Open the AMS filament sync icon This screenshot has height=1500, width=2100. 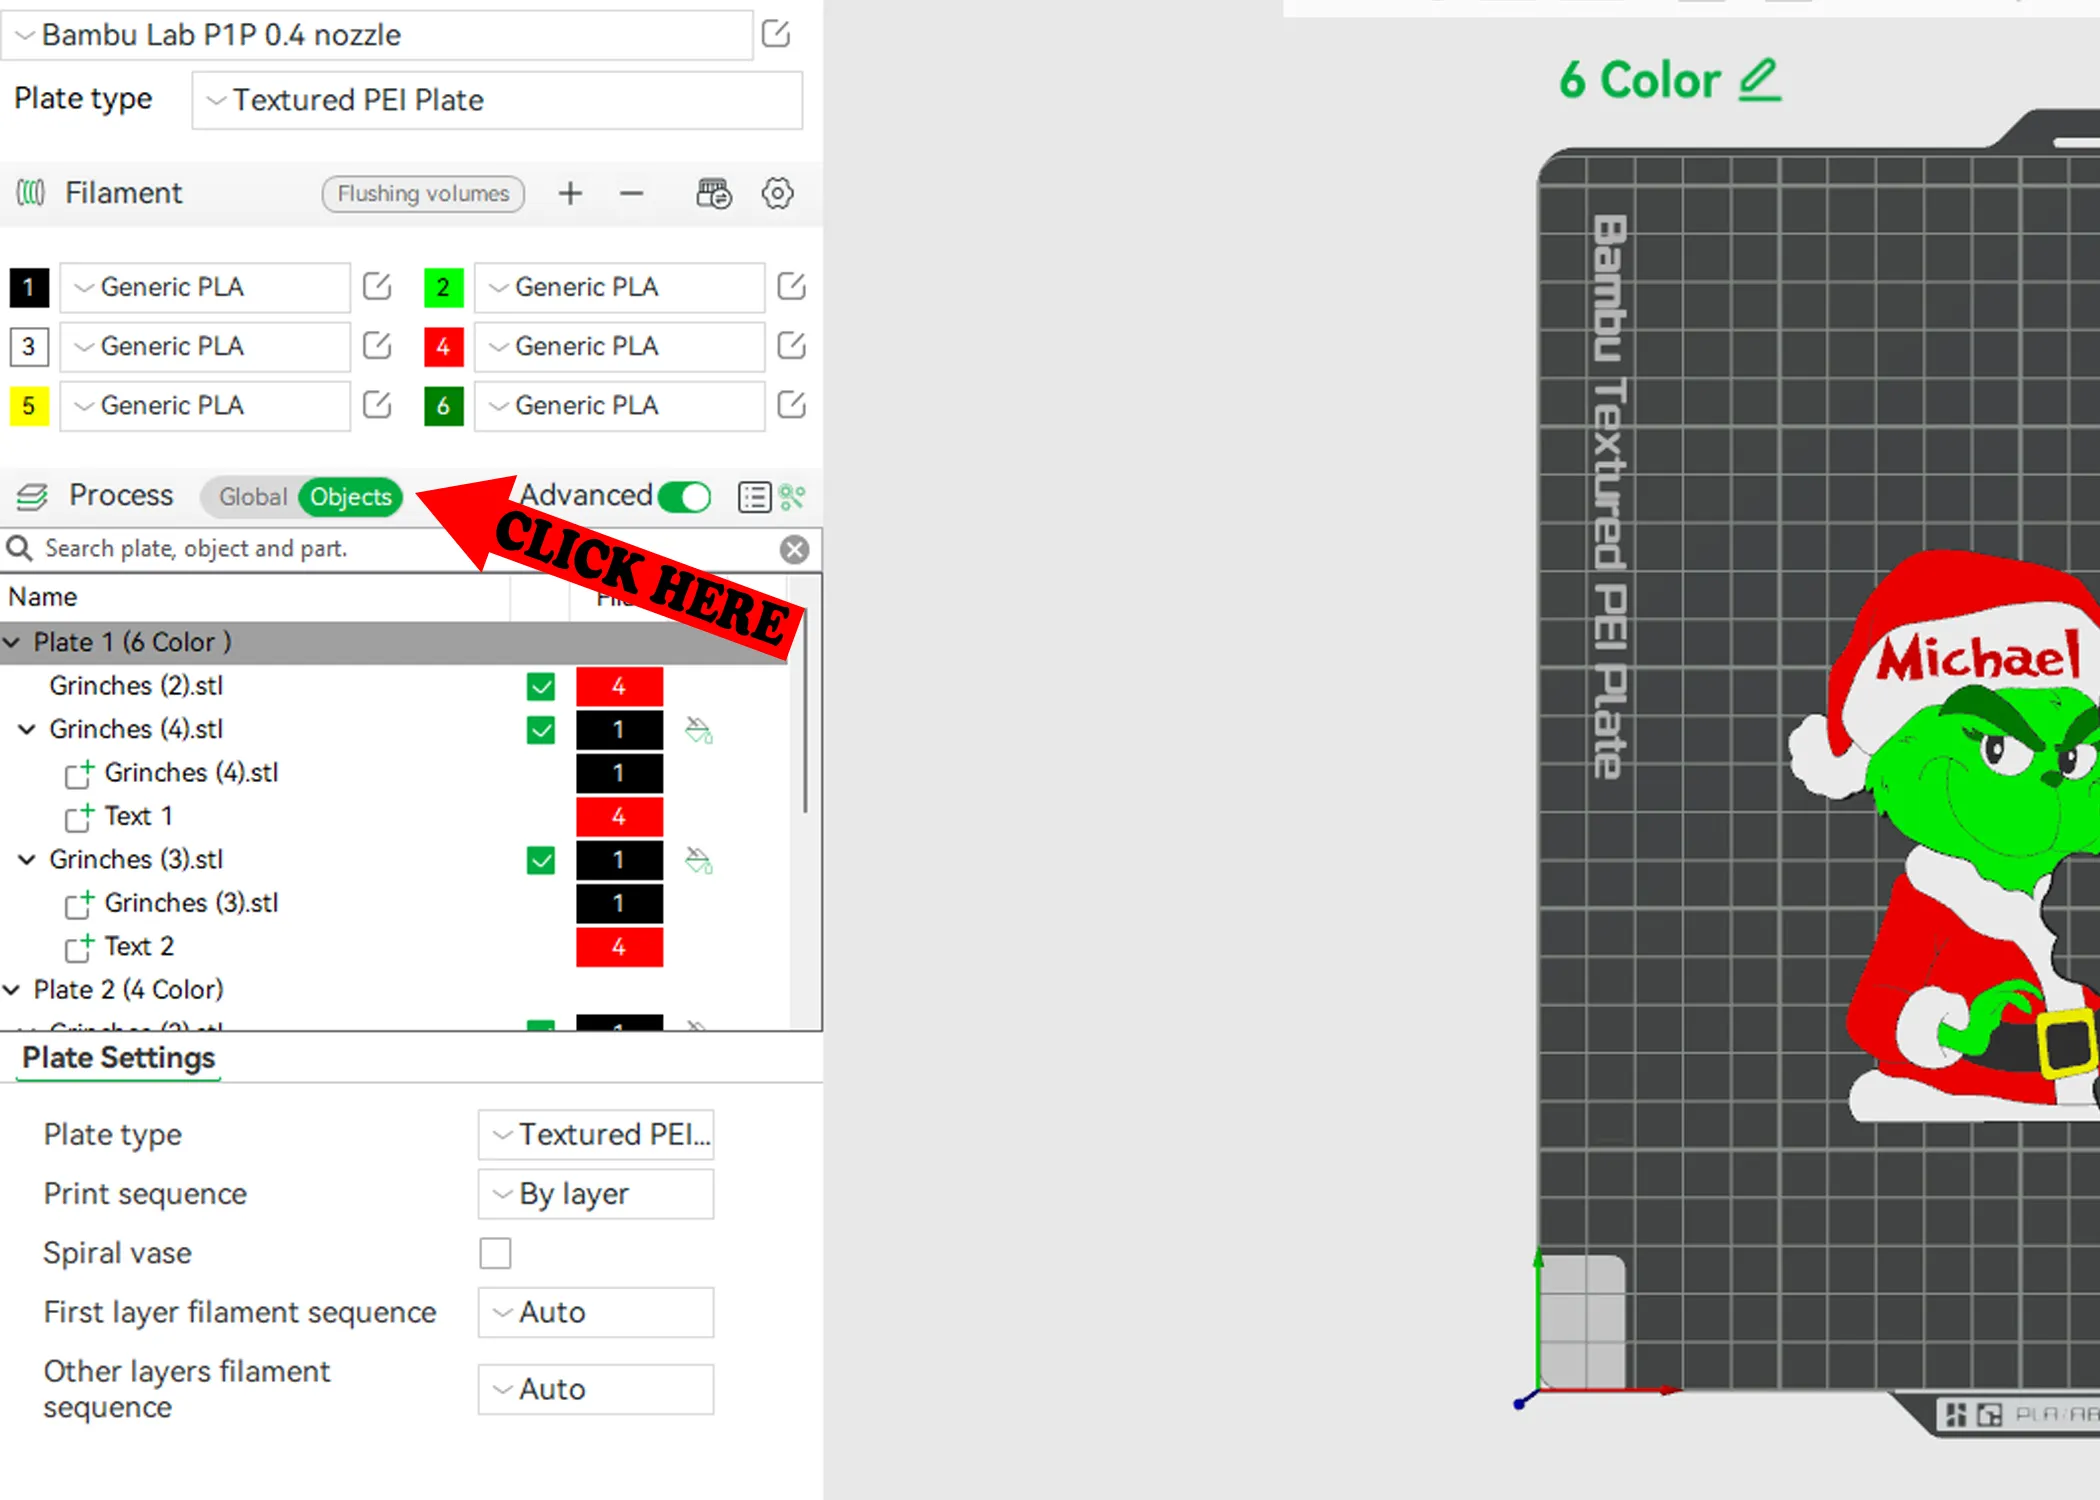point(714,193)
